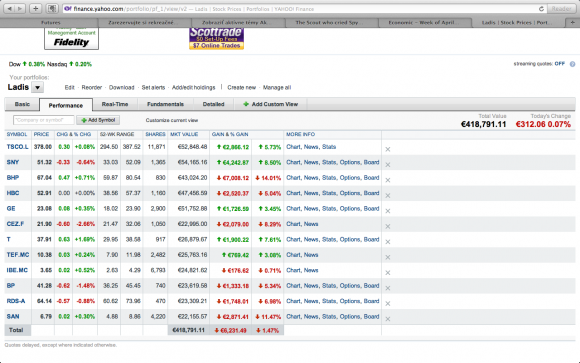Open the Fundamentals view tab
580x363 pixels.
click(165, 104)
